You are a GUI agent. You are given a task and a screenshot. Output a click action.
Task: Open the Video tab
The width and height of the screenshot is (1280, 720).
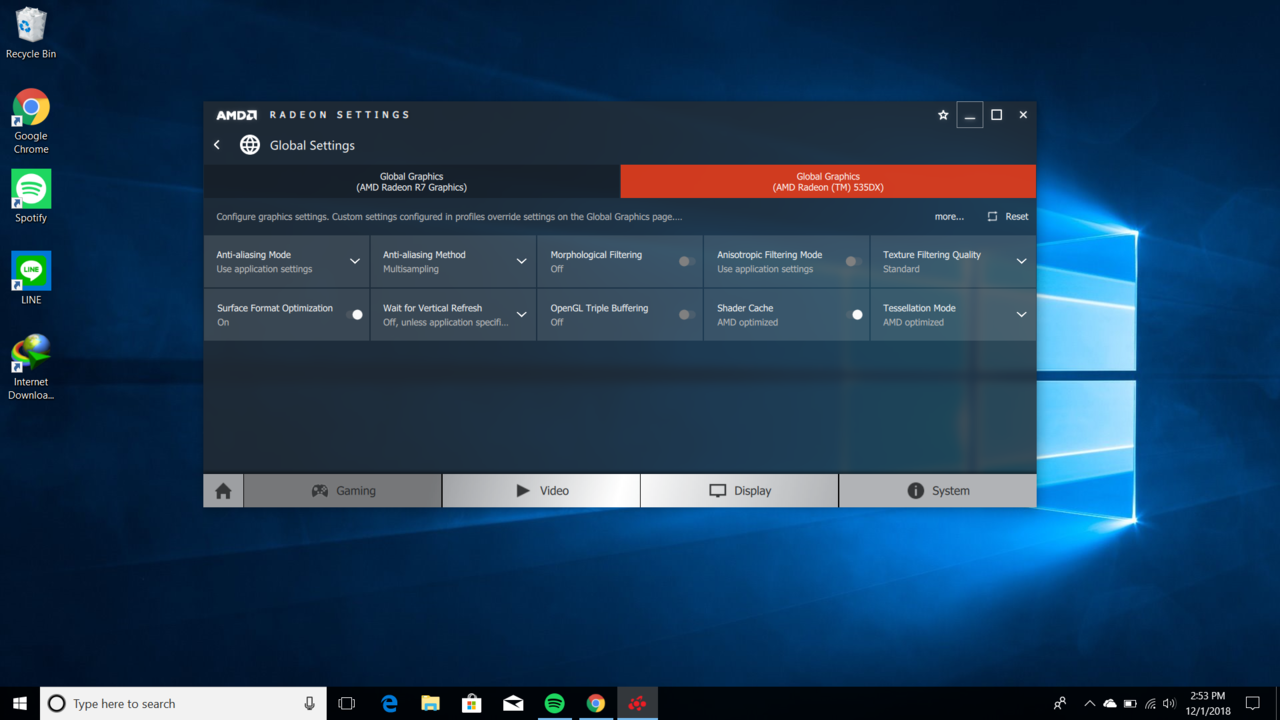[x=541, y=491]
